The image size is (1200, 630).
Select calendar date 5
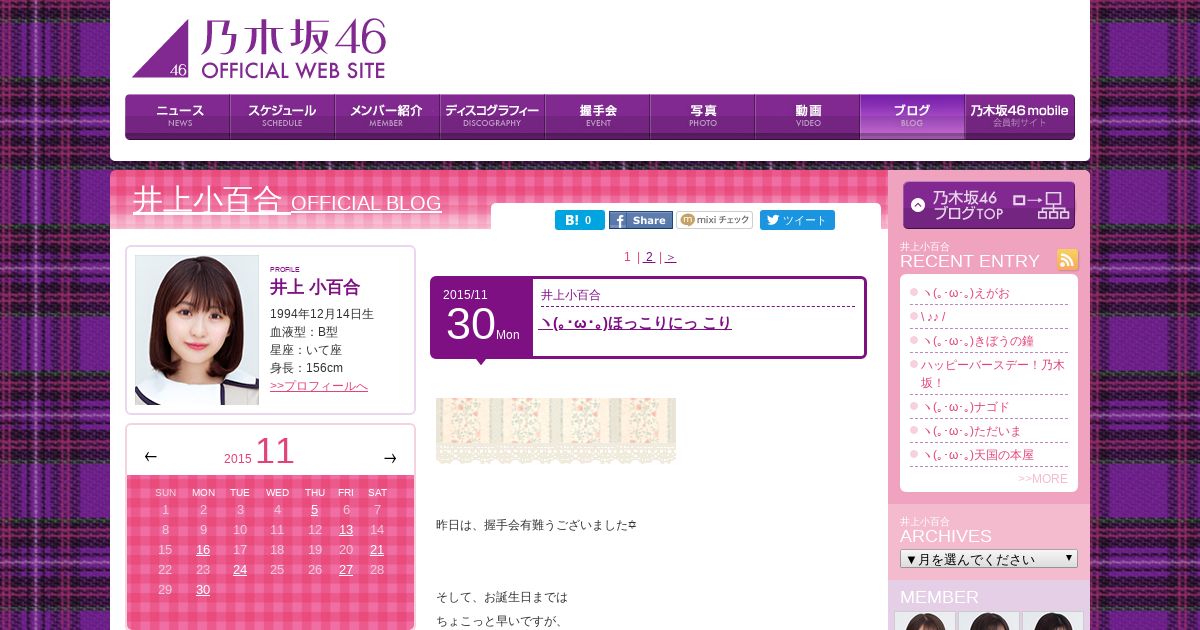coord(314,510)
